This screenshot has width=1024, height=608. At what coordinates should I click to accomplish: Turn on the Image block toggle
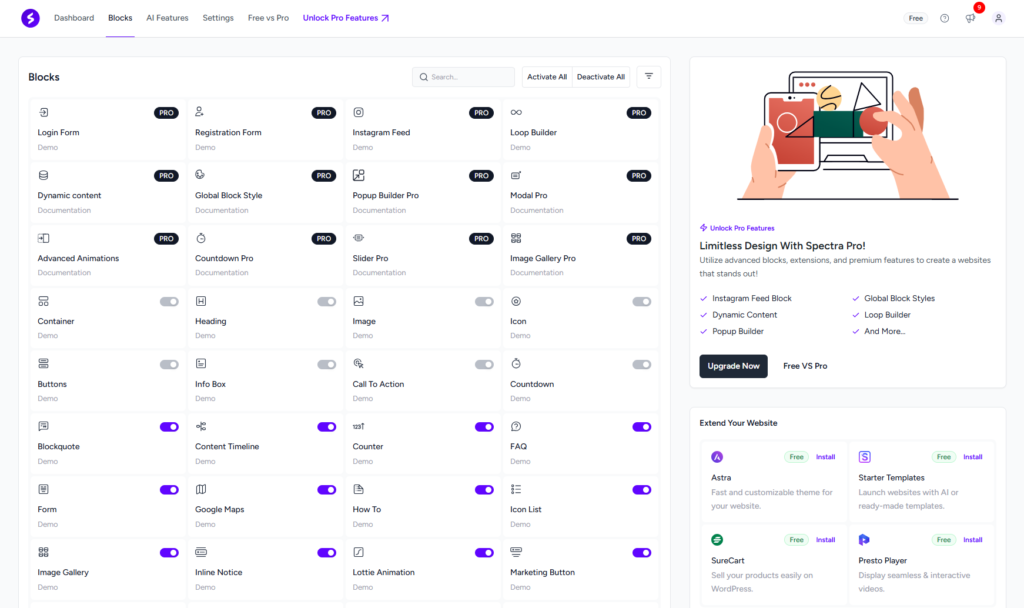pyautogui.click(x=484, y=302)
